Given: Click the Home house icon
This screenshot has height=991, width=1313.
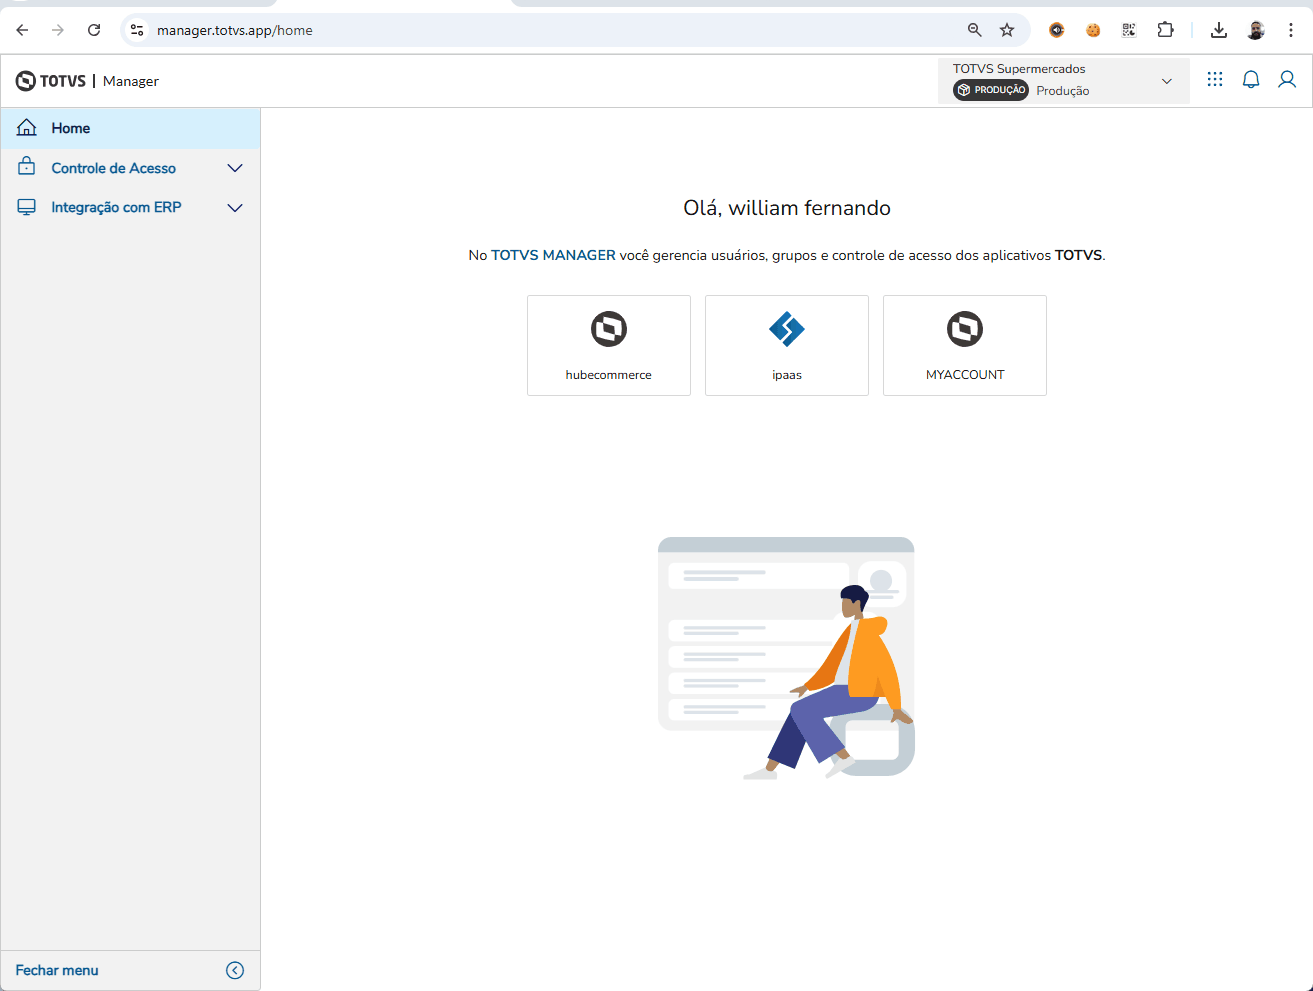Looking at the screenshot, I should click(27, 127).
